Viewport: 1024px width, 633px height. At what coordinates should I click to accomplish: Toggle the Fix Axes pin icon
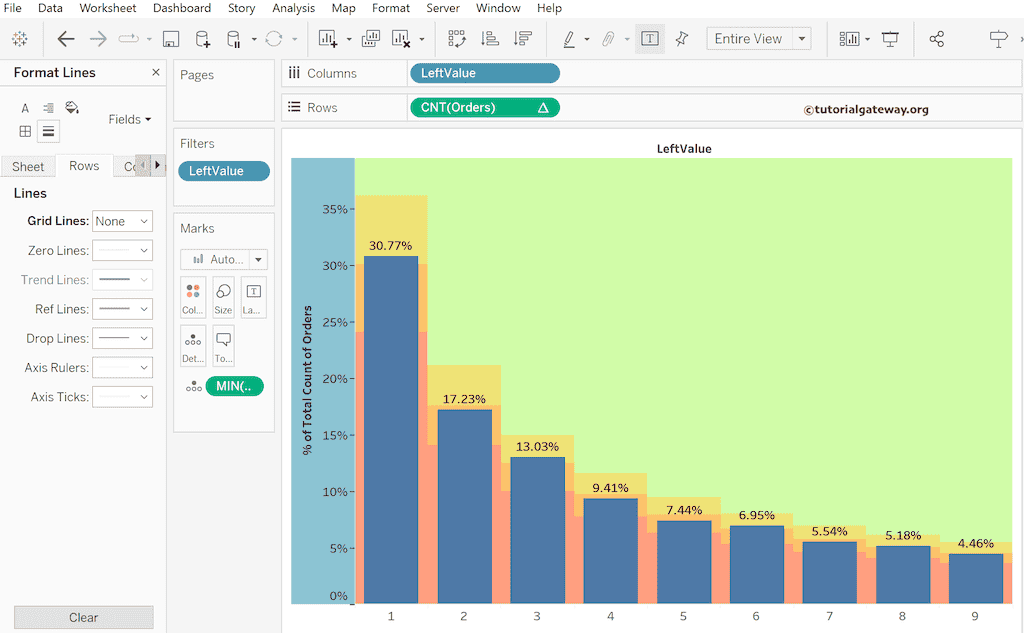[x=682, y=39]
